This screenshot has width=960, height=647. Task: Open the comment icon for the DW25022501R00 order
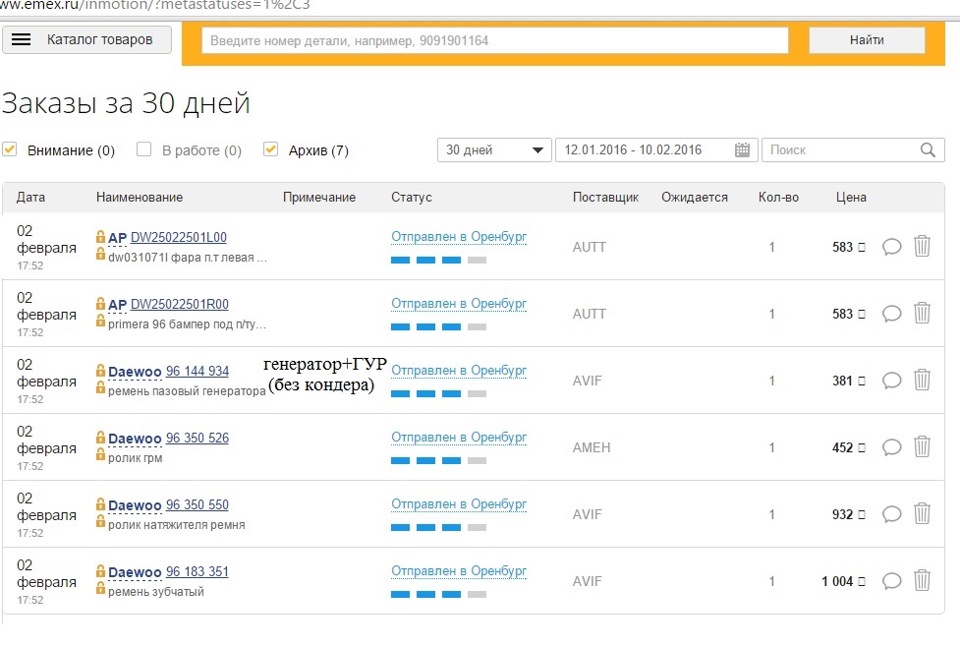[x=892, y=314]
